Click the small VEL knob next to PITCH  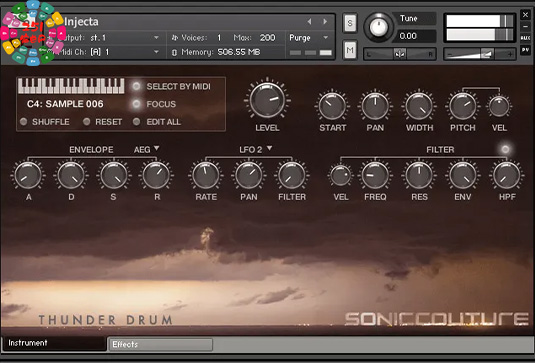pyautogui.click(x=499, y=106)
